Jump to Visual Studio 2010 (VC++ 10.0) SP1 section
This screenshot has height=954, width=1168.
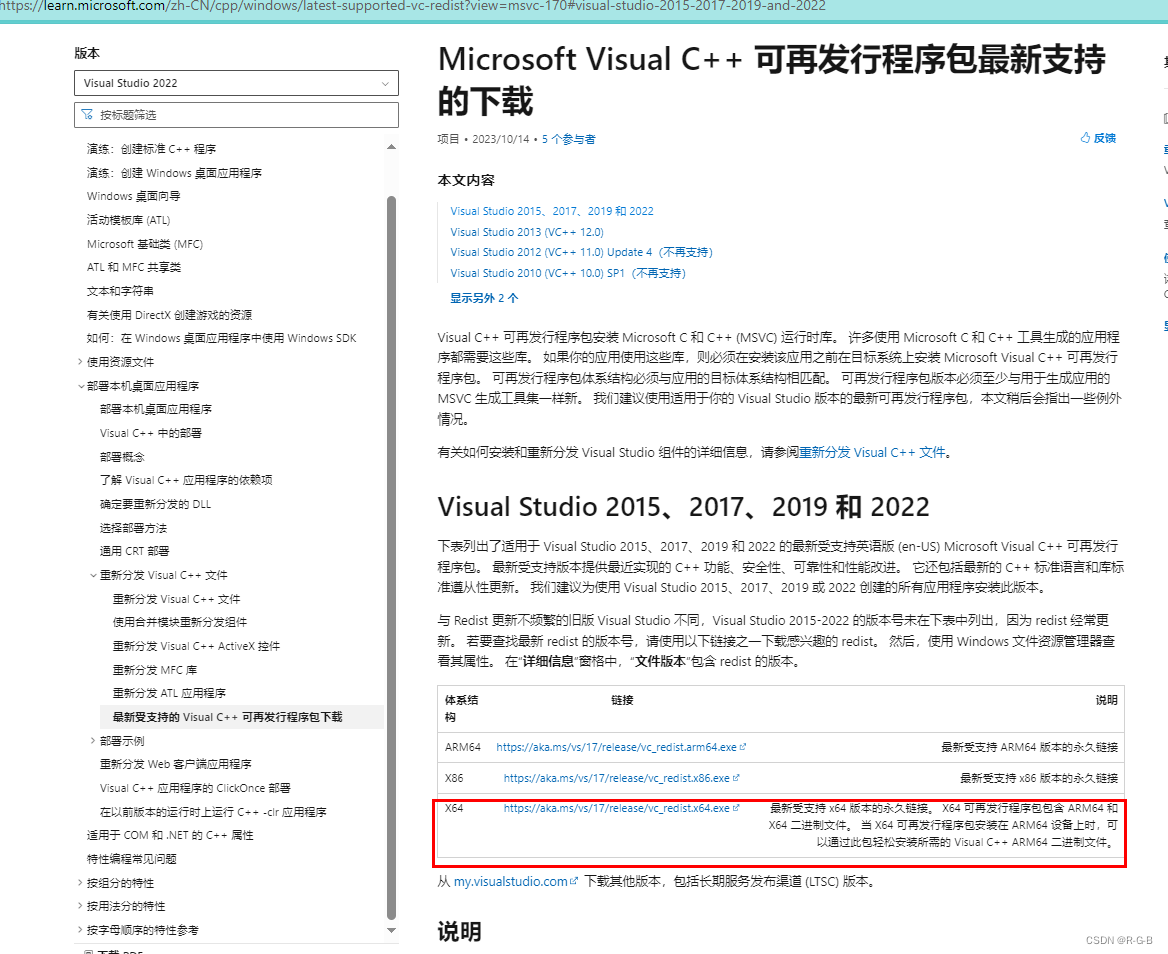pyautogui.click(x=568, y=273)
